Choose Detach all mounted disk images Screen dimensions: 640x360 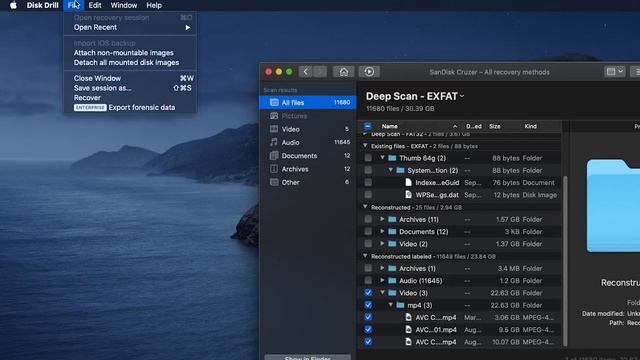[130, 62]
